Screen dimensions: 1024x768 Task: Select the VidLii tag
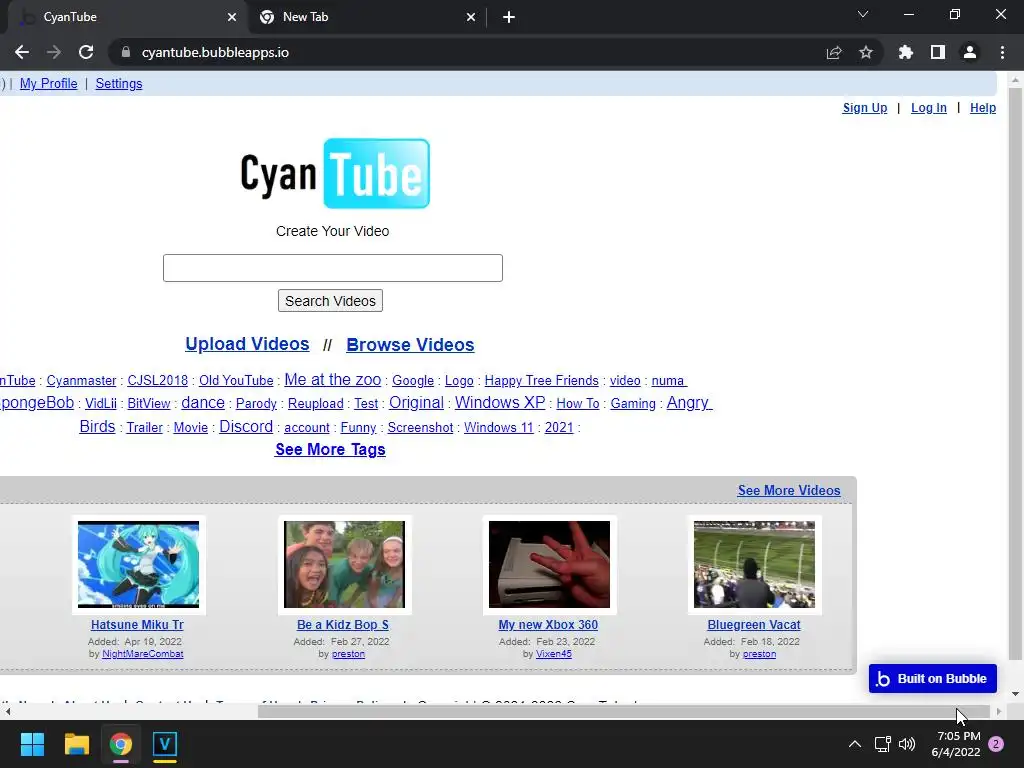click(101, 404)
